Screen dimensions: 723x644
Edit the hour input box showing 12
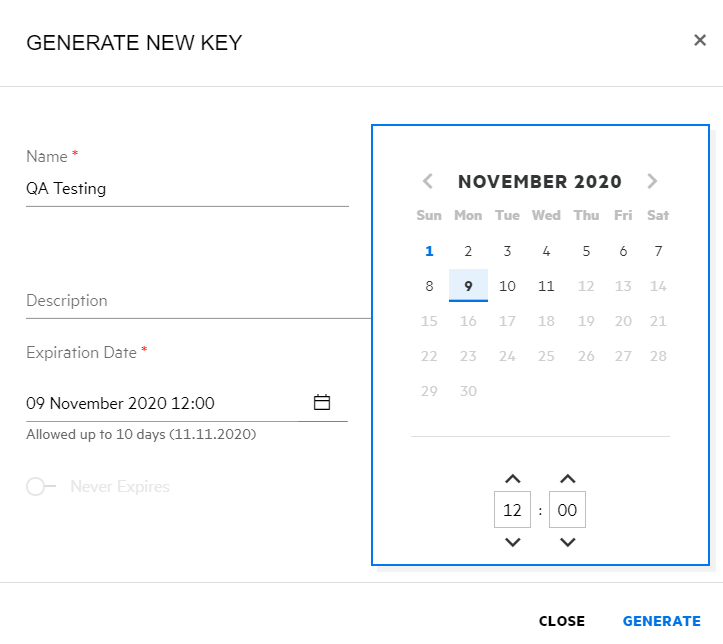[x=513, y=510]
